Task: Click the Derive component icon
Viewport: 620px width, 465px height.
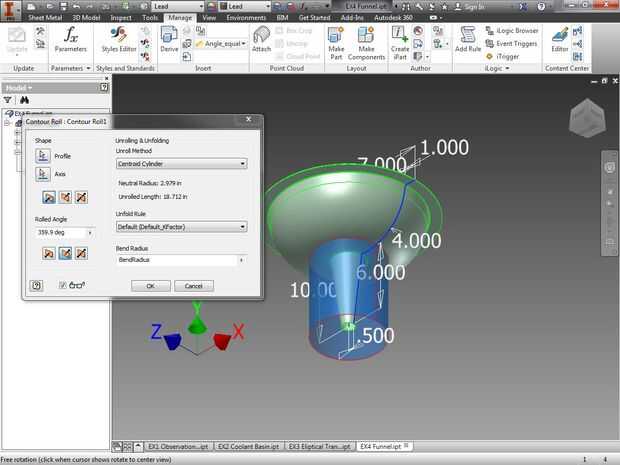Action: tap(169, 39)
